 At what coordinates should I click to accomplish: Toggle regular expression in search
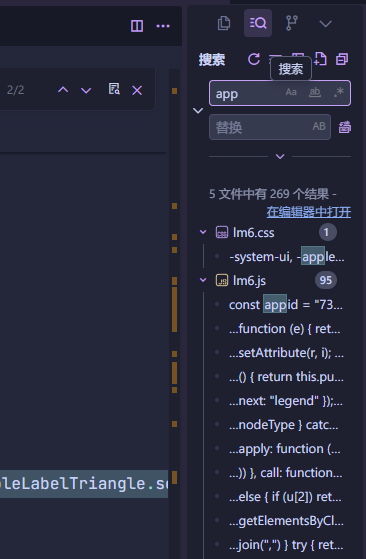point(339,92)
